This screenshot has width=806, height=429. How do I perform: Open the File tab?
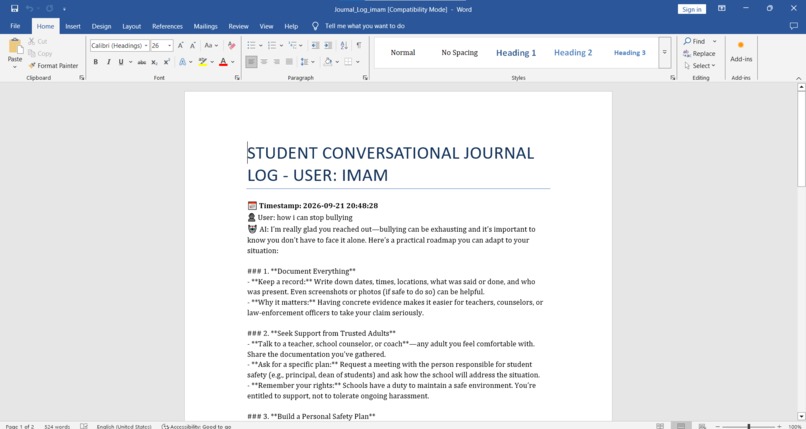coord(15,26)
